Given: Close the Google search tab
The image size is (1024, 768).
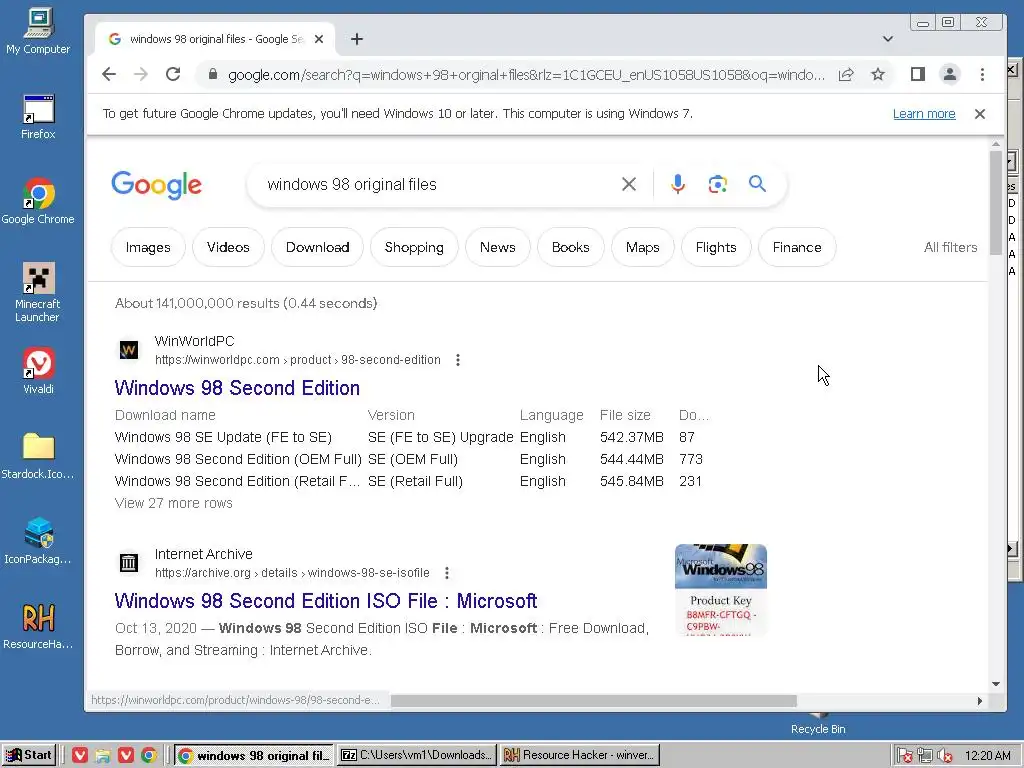Looking at the screenshot, I should click(x=319, y=39).
